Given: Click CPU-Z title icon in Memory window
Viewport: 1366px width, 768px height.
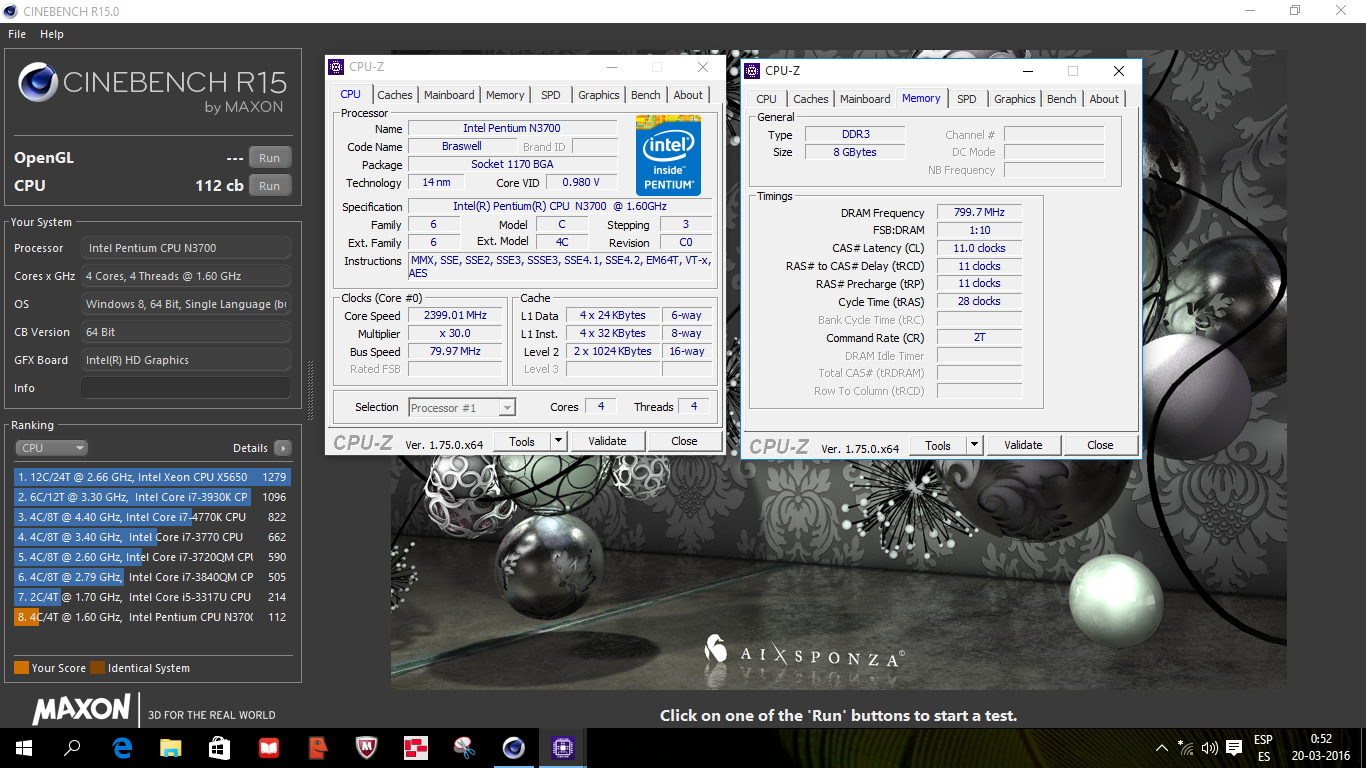Looking at the screenshot, I should coord(752,71).
